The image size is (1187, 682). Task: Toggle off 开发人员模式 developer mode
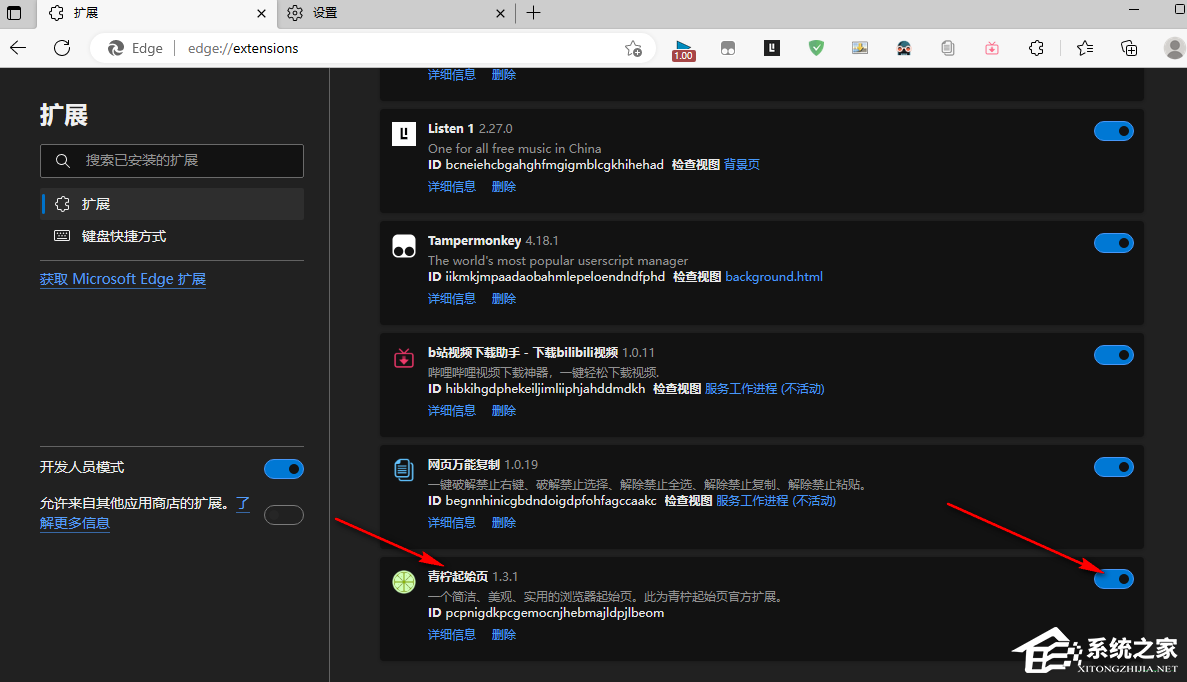click(x=283, y=469)
